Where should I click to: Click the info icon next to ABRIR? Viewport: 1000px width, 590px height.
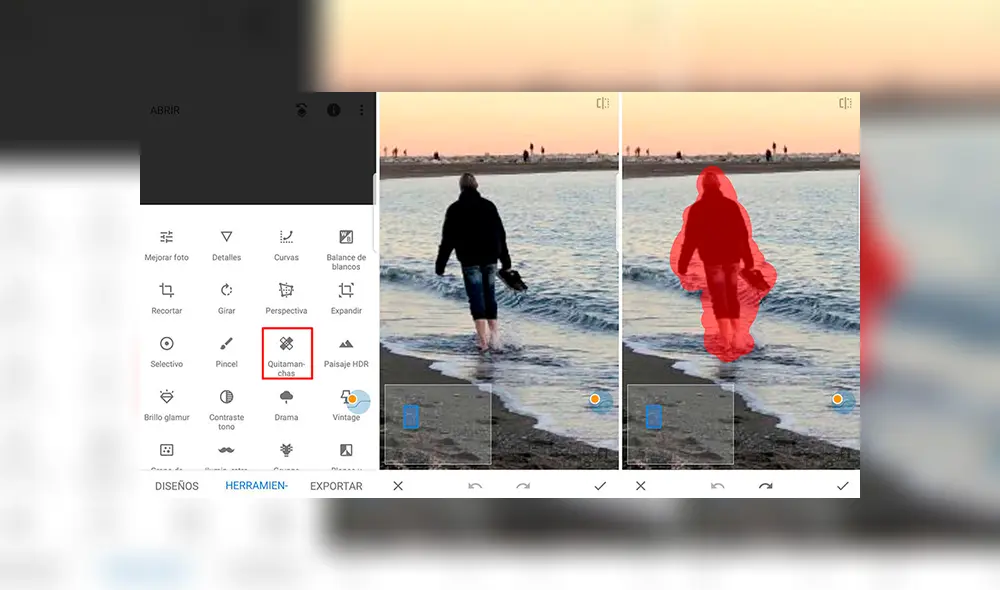(x=334, y=110)
